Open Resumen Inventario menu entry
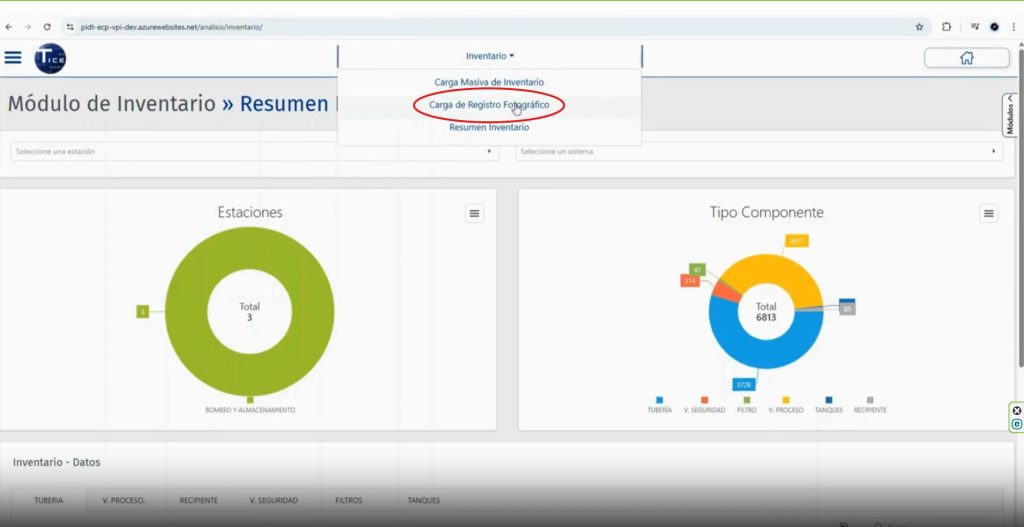 489,127
